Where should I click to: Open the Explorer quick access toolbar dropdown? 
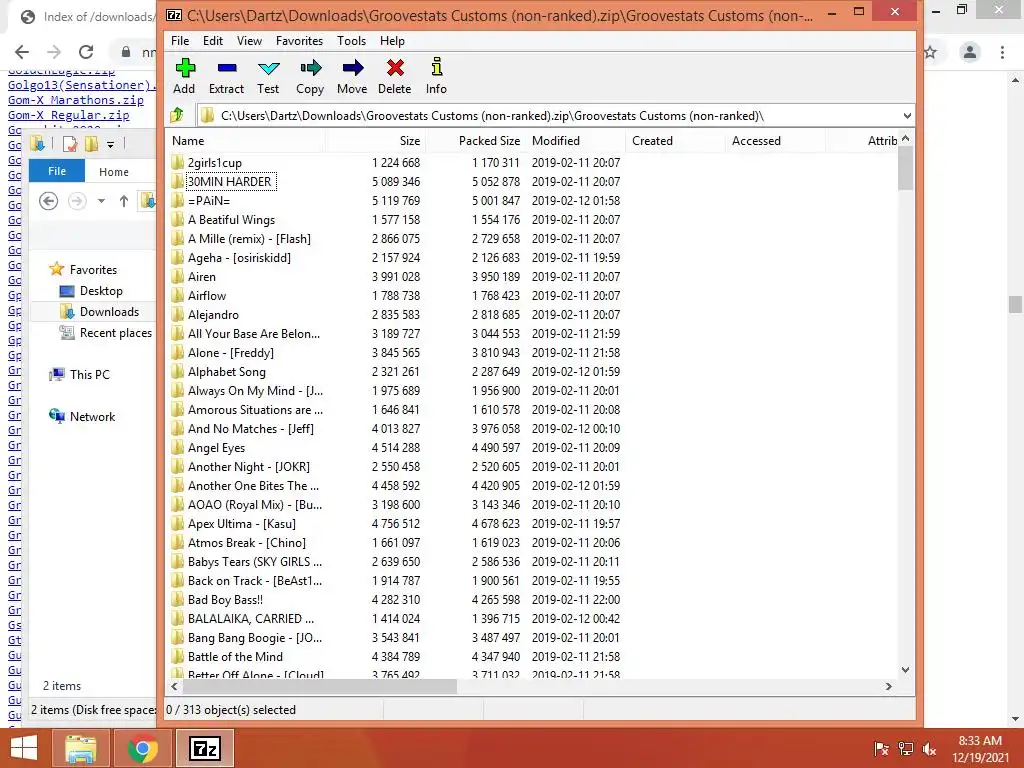[110, 144]
